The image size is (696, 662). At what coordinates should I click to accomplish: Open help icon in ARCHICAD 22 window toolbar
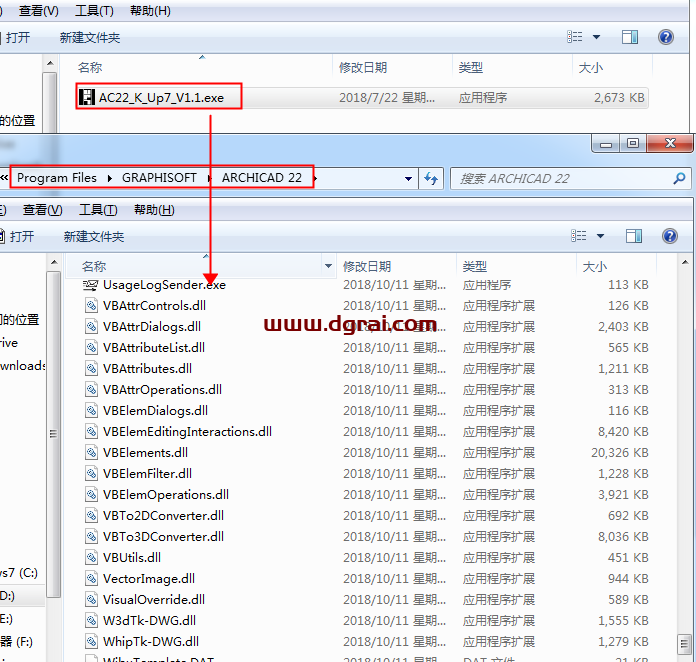coord(670,236)
